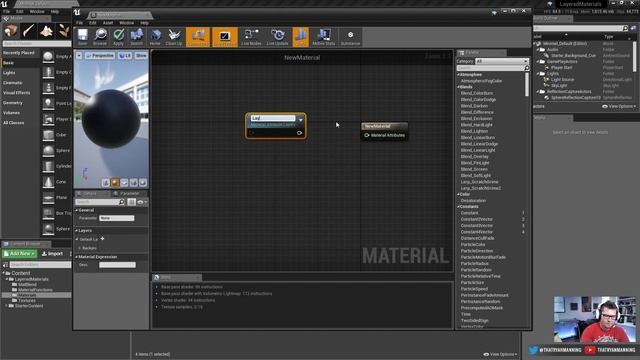Viewport: 640px width, 360px height.
Task: Click the Import button in Content Browser
Action: coord(52,254)
